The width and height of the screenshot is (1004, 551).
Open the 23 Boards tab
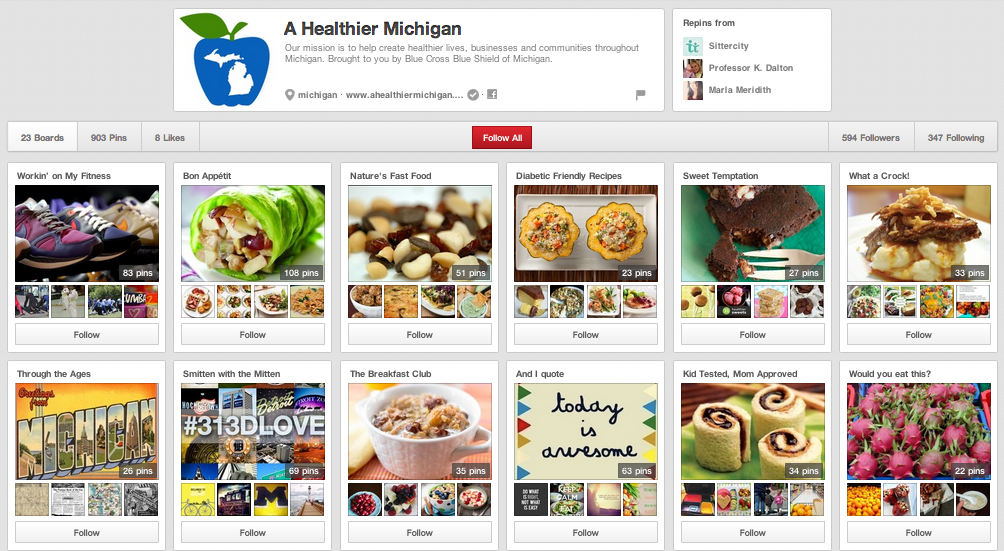click(x=42, y=138)
